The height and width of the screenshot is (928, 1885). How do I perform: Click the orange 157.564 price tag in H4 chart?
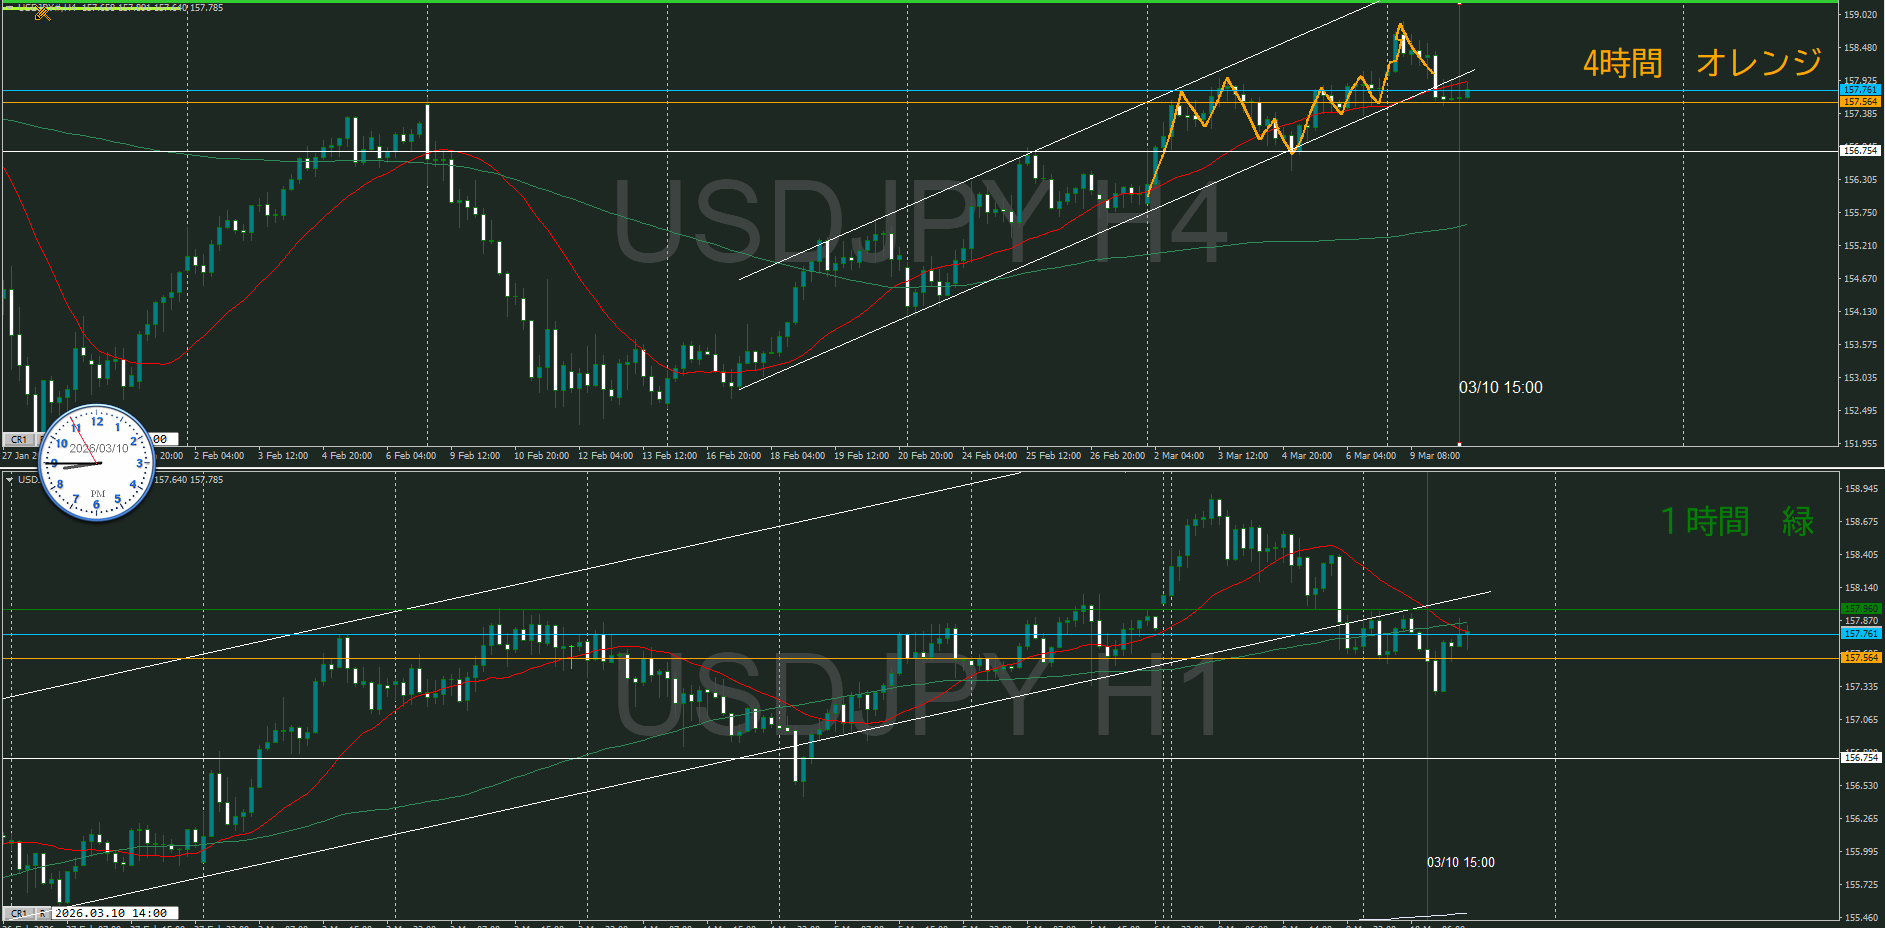click(1860, 102)
